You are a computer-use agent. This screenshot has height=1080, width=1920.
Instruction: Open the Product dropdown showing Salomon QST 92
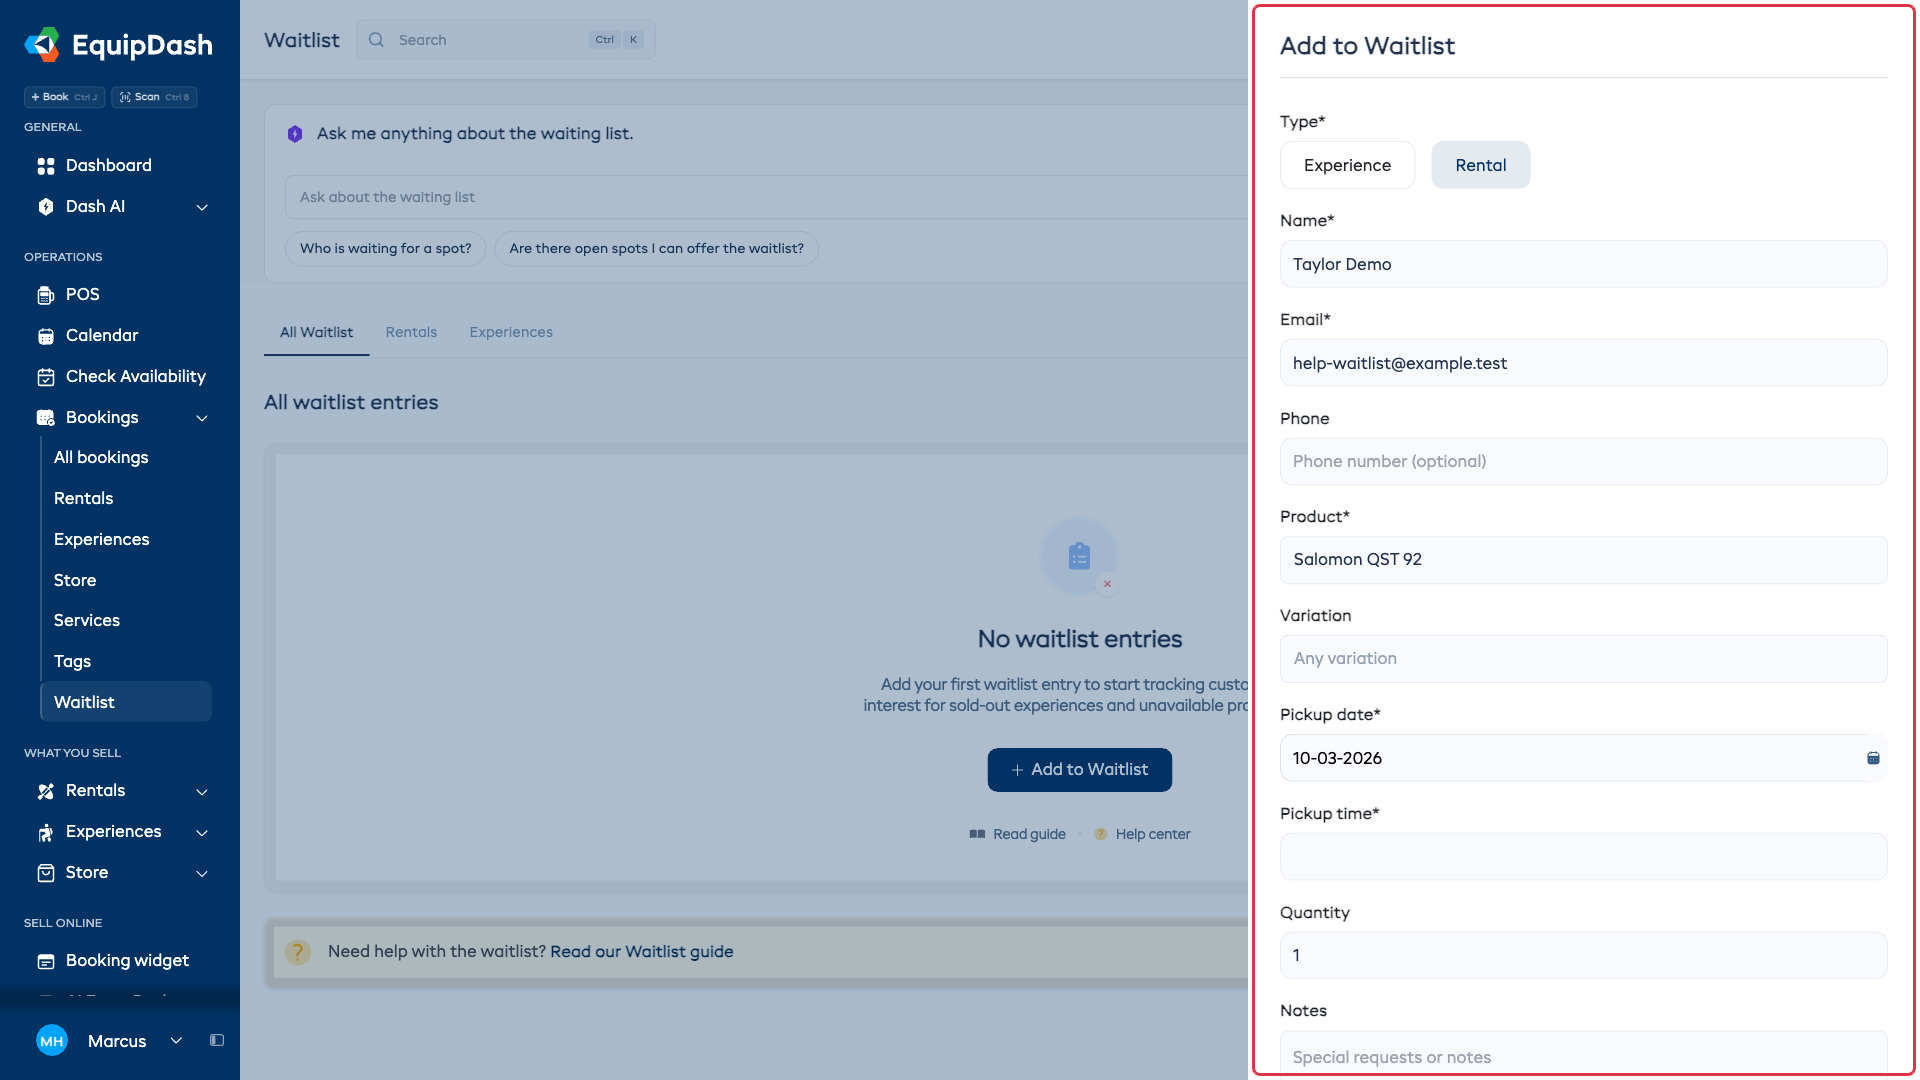tap(1583, 560)
